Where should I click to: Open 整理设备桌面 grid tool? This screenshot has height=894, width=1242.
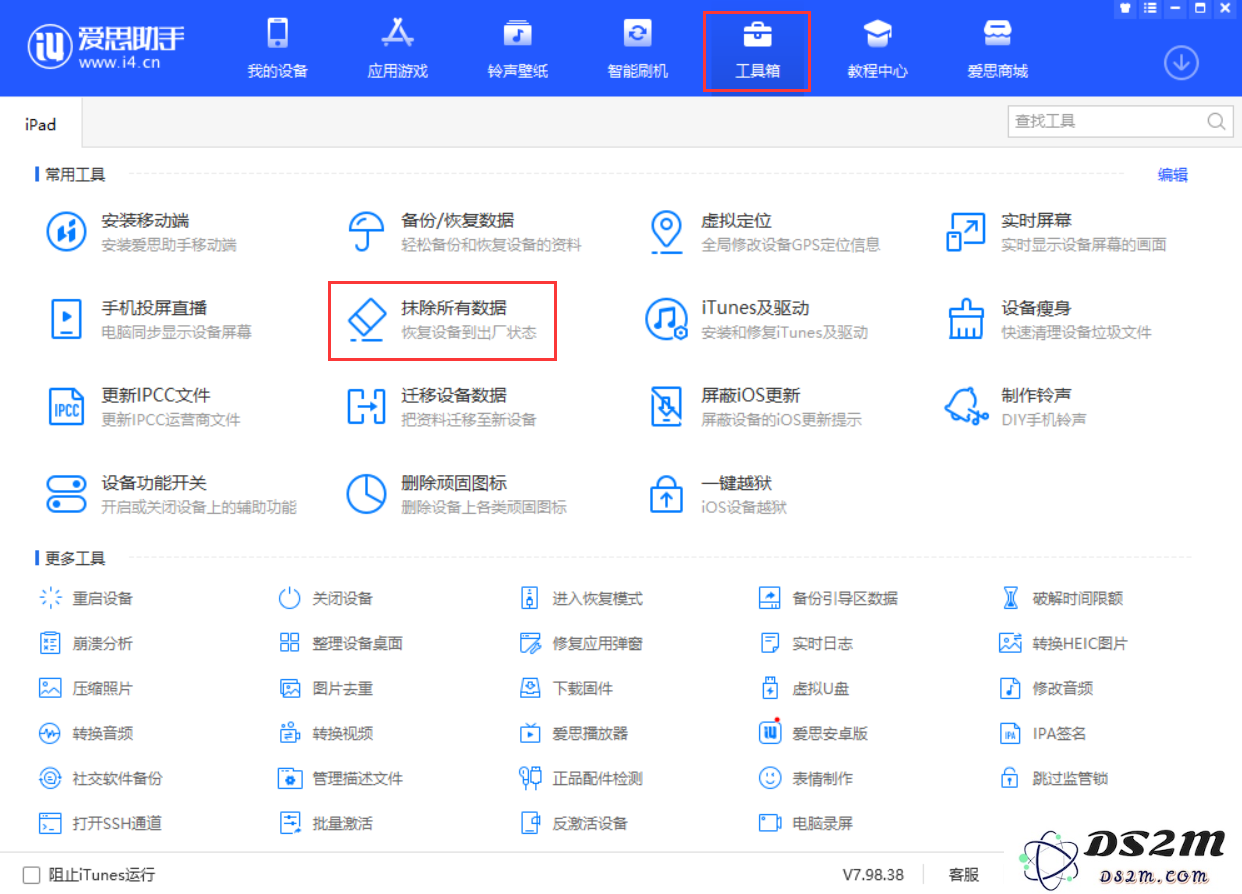click(x=341, y=643)
